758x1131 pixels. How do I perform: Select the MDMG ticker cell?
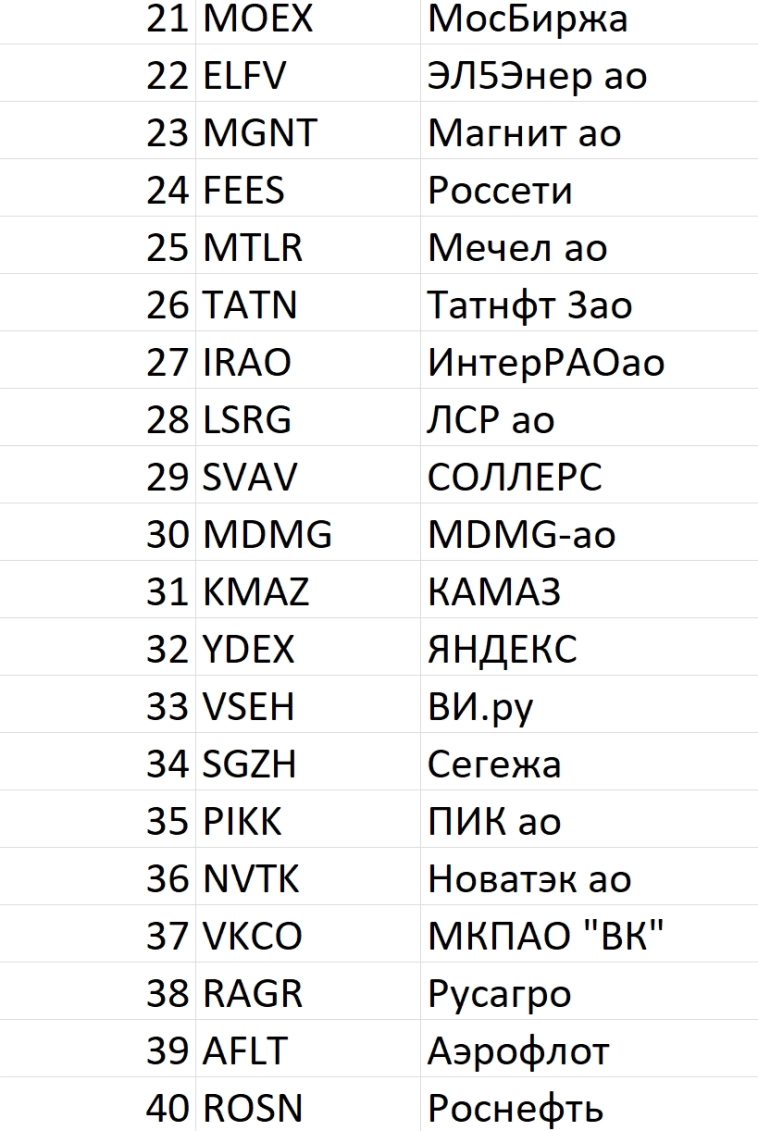tap(267, 535)
